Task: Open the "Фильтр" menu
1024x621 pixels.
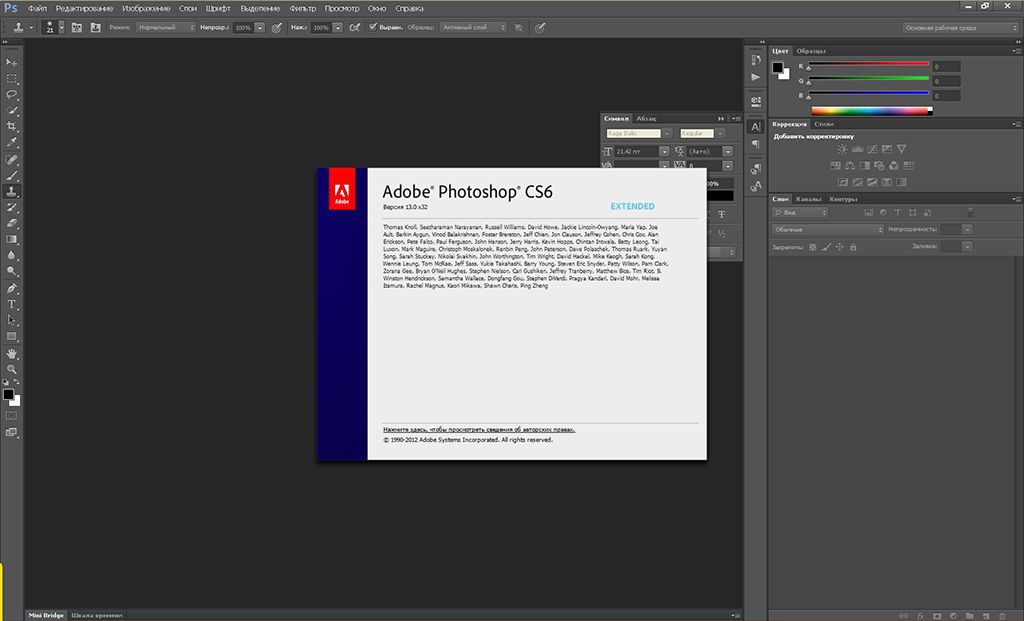Action: point(302,8)
